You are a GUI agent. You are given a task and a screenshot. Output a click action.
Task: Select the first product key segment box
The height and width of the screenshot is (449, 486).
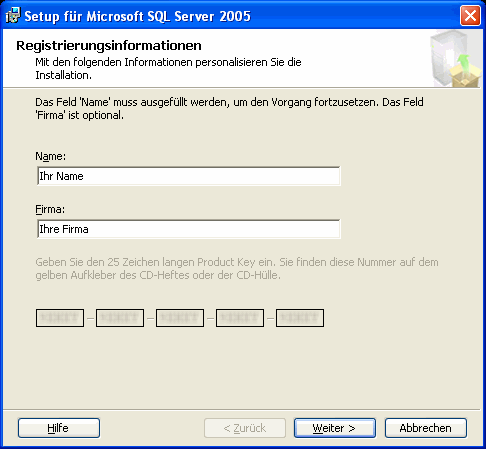click(x=60, y=318)
